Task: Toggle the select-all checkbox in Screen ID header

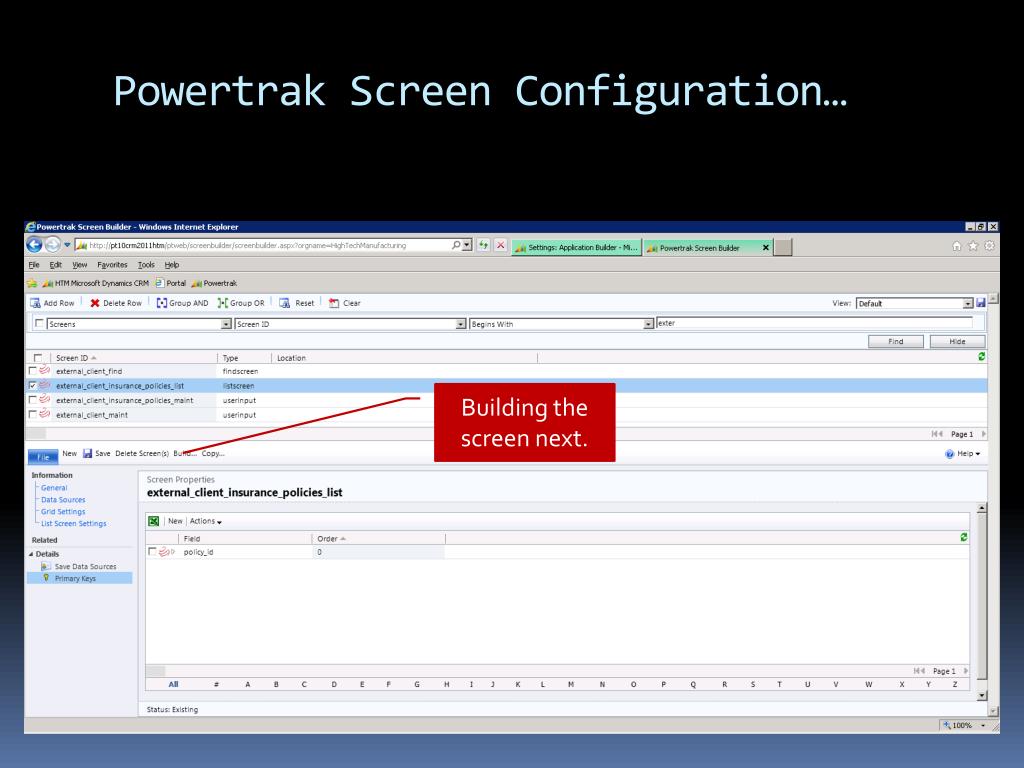Action: coord(38,358)
